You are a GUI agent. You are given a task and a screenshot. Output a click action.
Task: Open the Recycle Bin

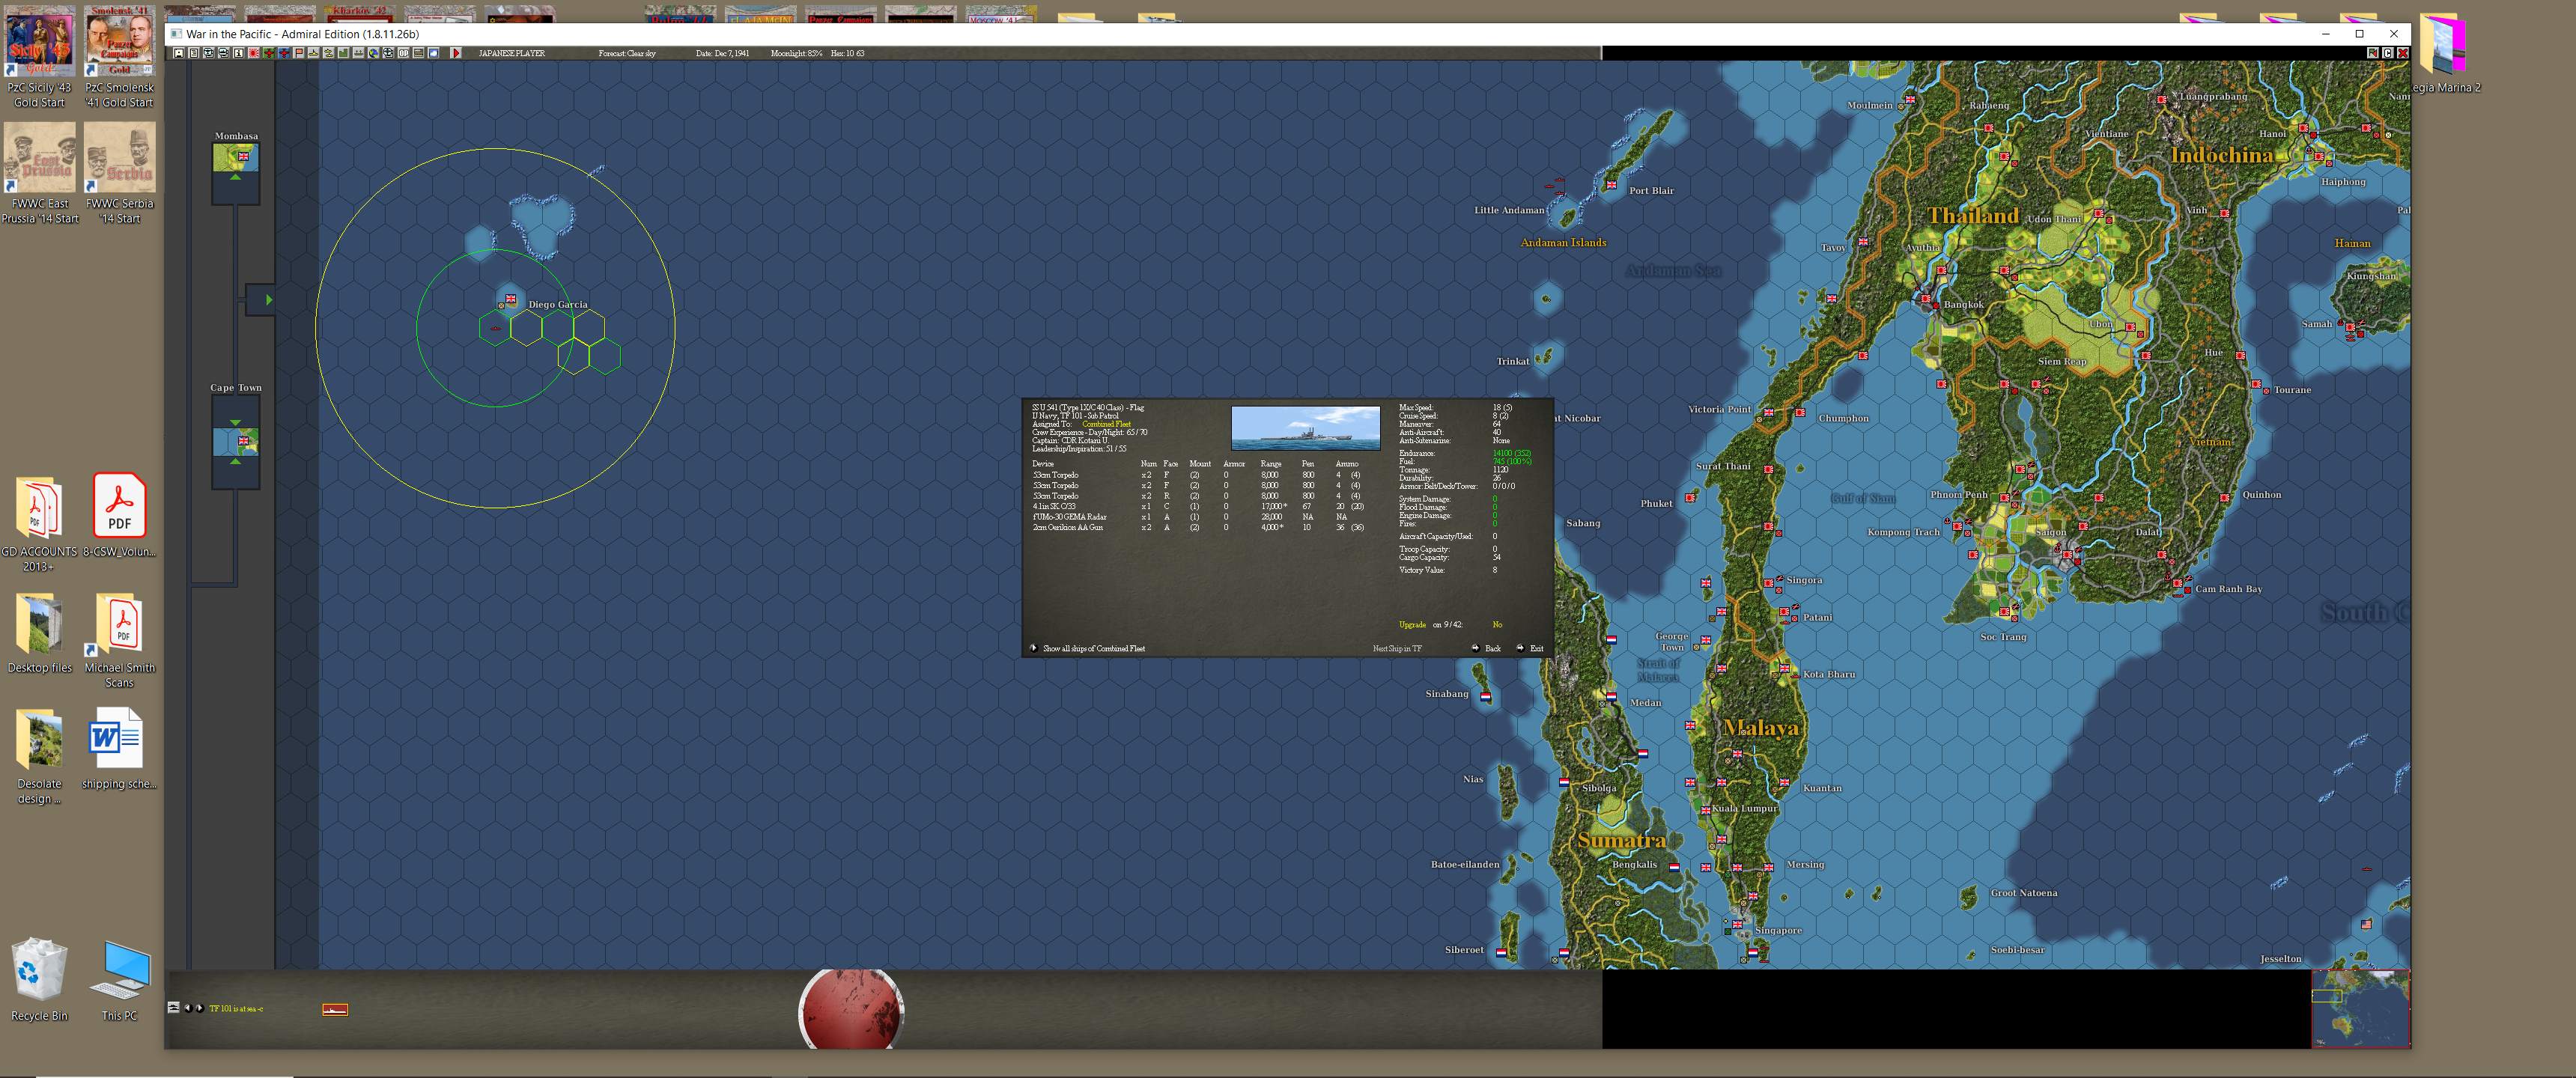tap(39, 980)
